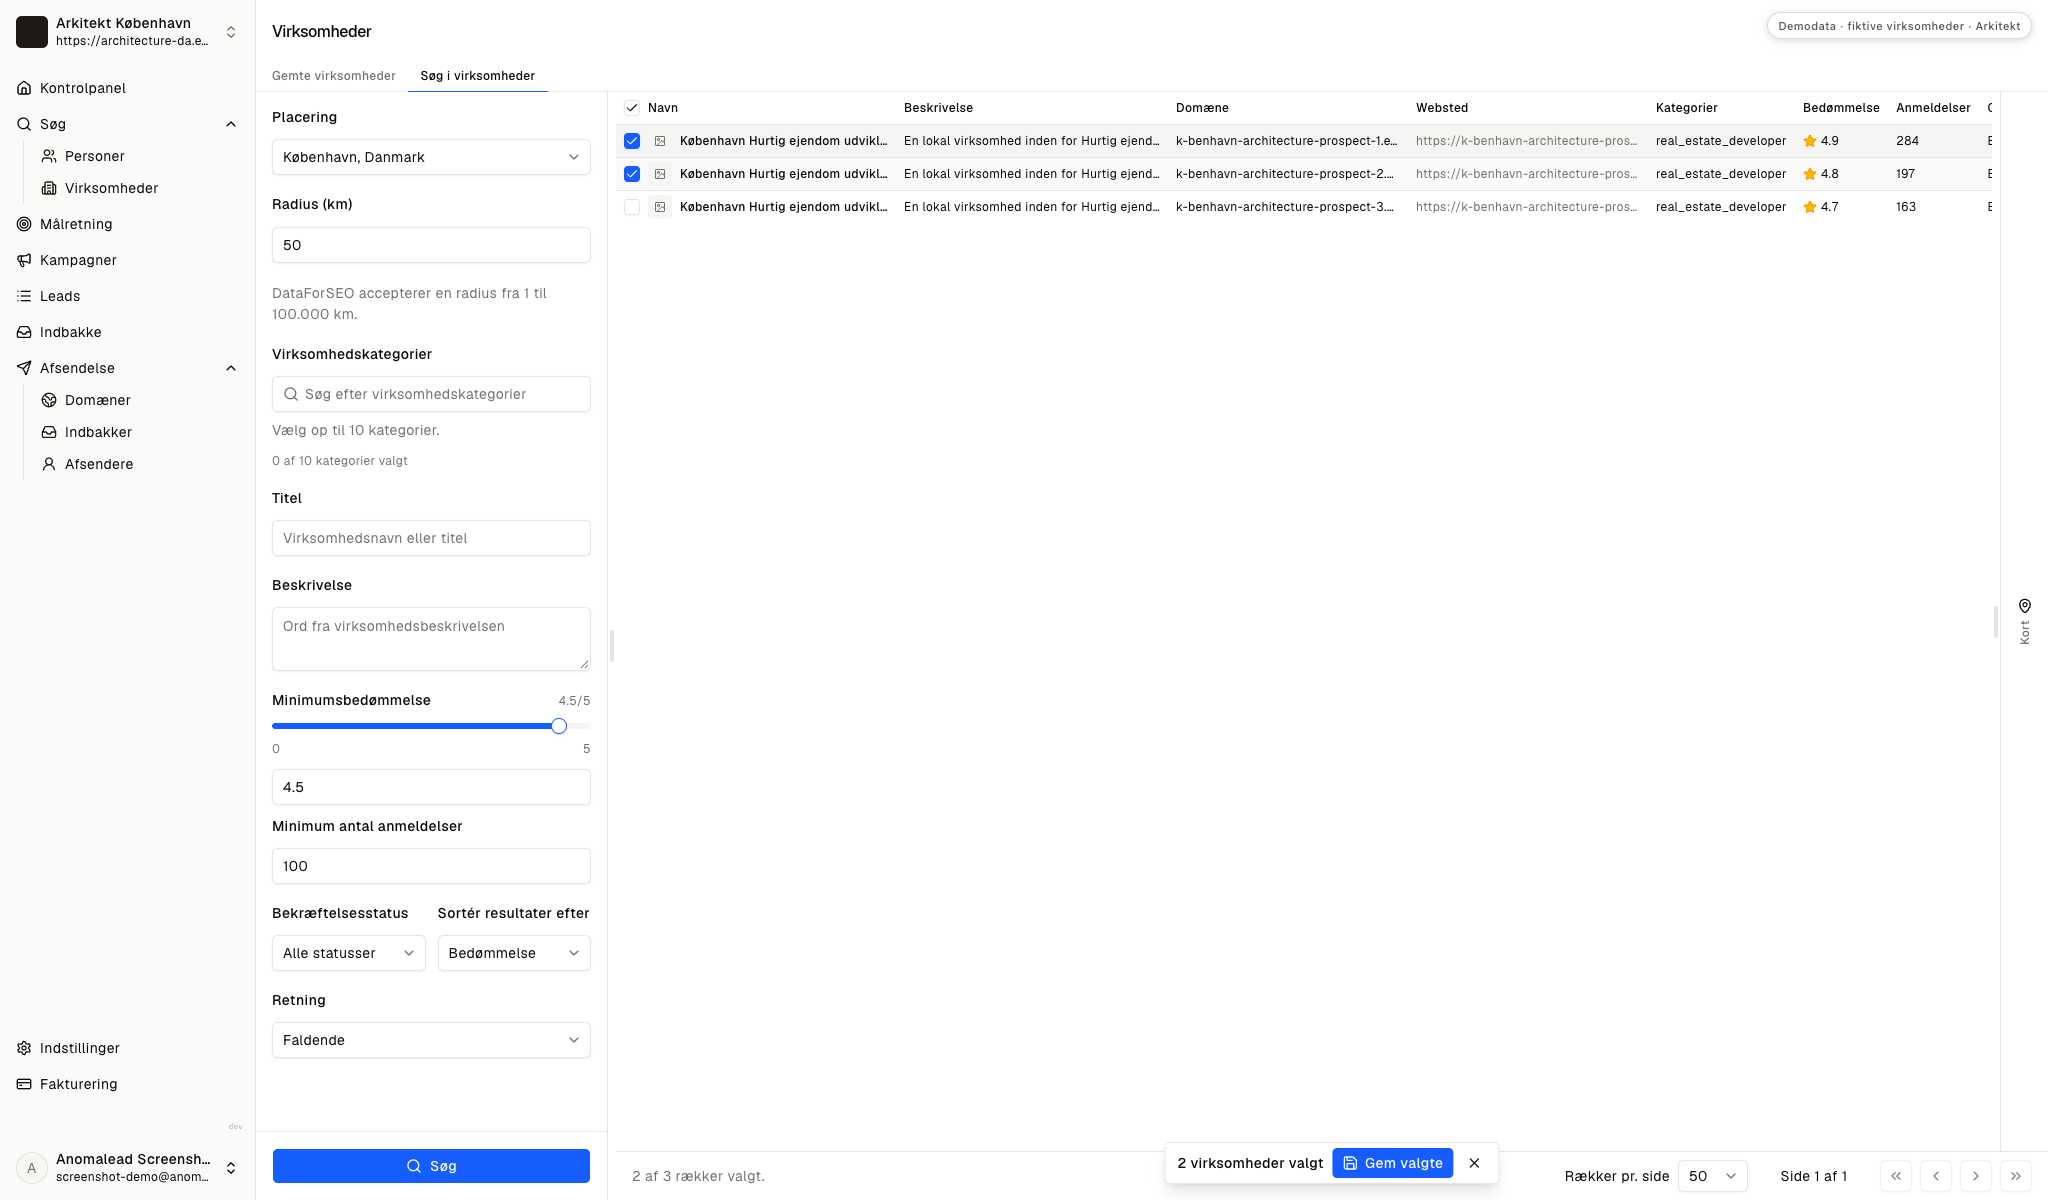Open Indbakke inbox icon
The image size is (2048, 1200).
pyautogui.click(x=24, y=332)
